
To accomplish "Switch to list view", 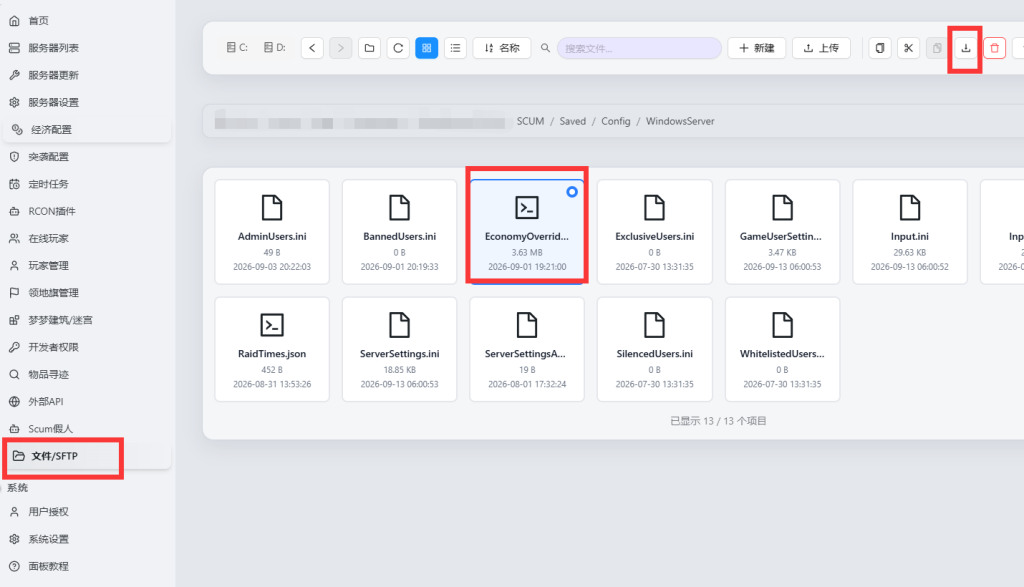I will pos(455,48).
